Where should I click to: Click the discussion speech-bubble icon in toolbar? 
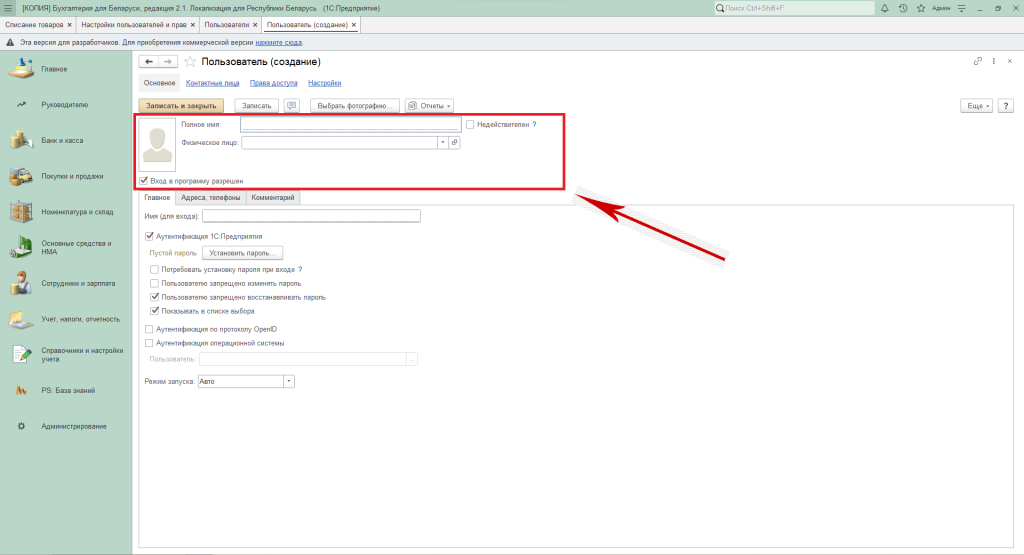click(292, 105)
